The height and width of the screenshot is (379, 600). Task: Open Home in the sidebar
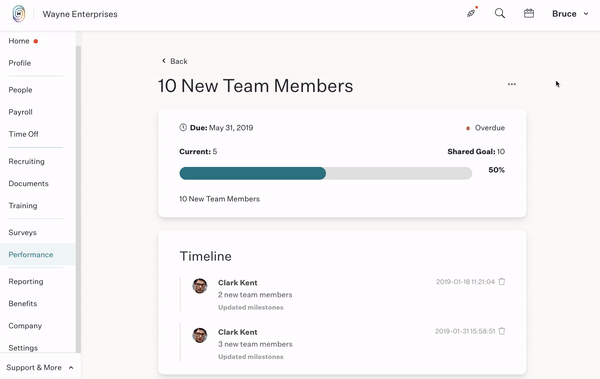click(19, 41)
